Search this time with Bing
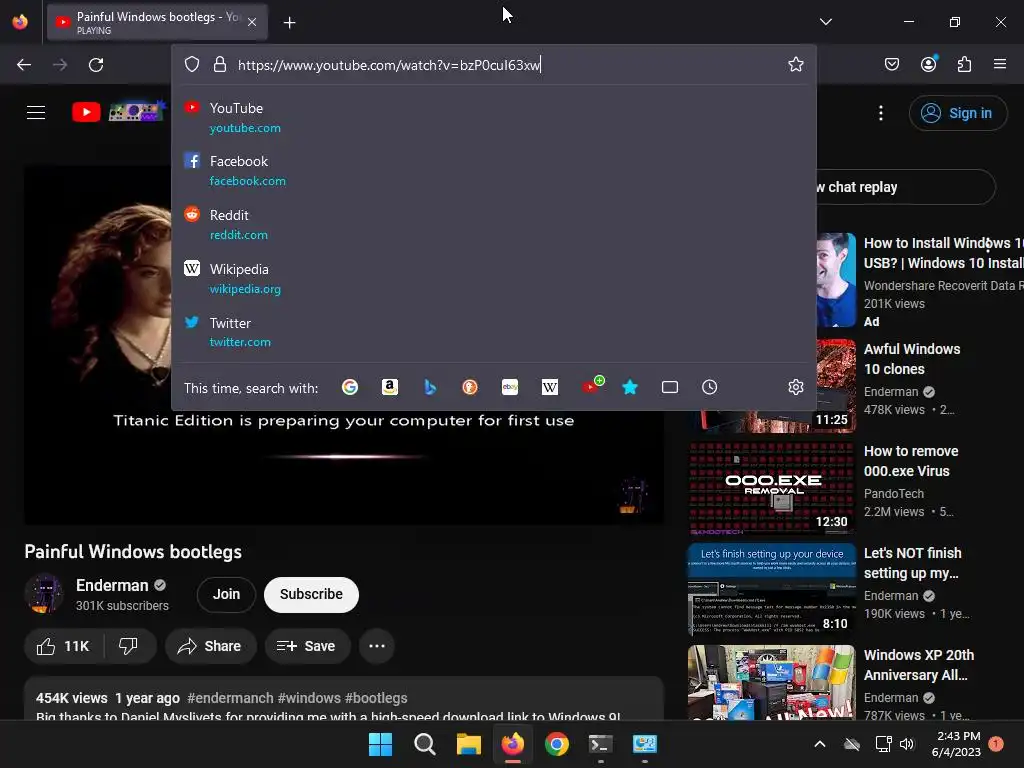 pyautogui.click(x=430, y=387)
